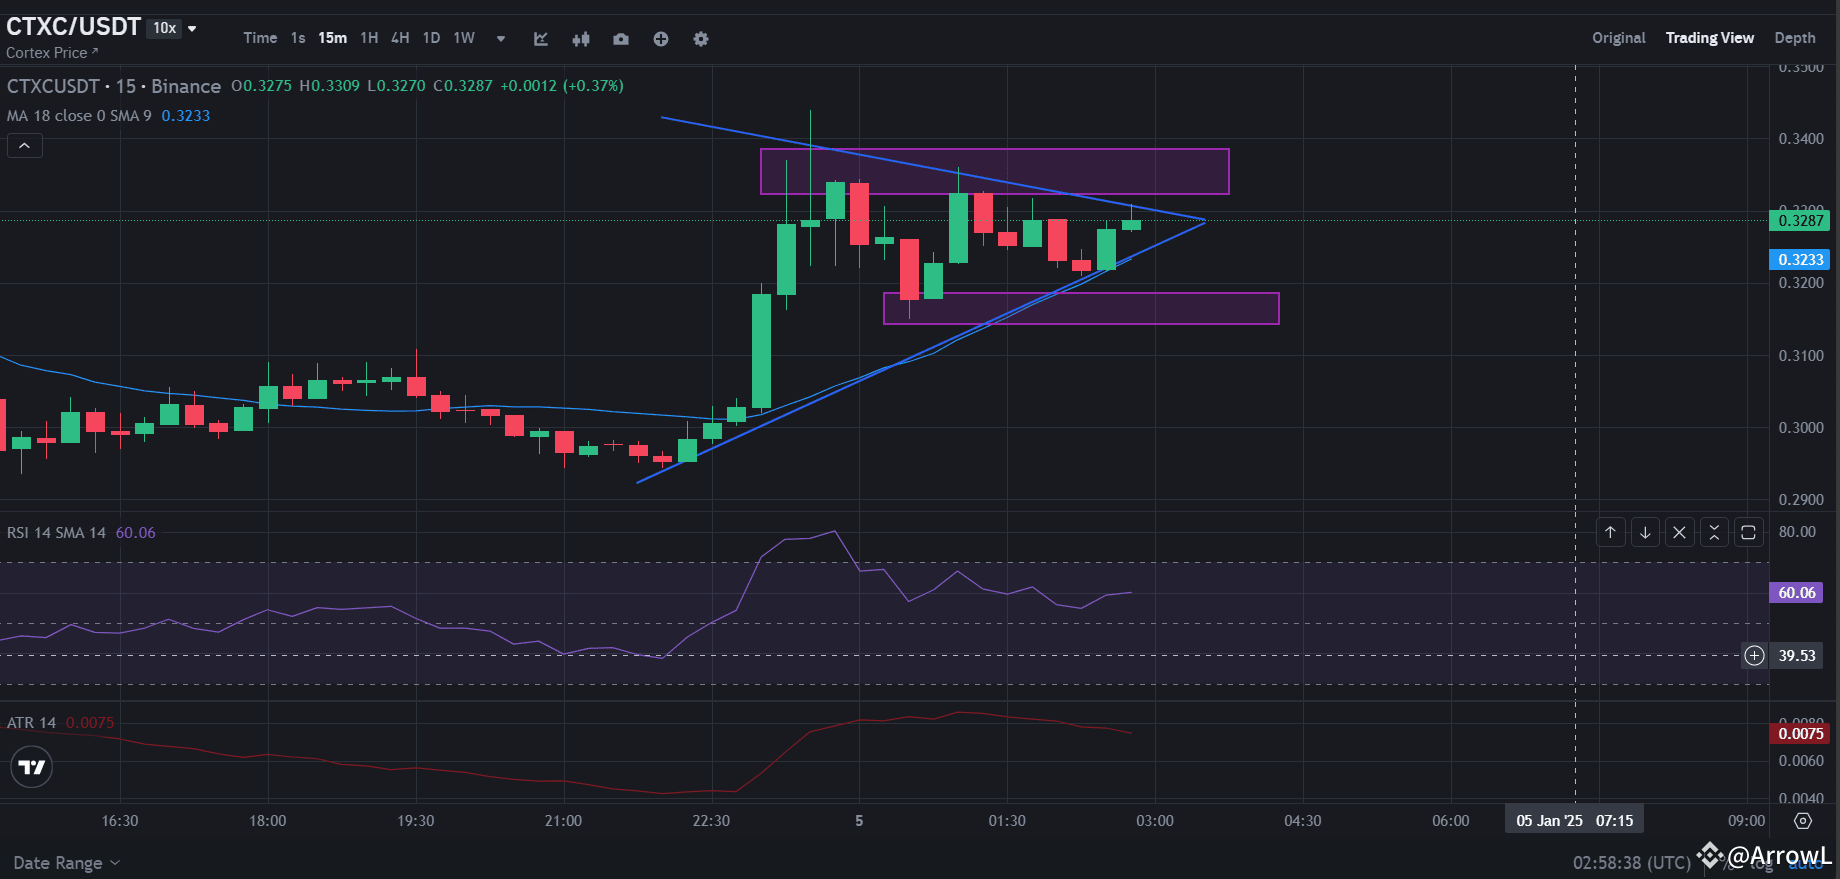
Task: Select the MA 18 close indicator legend
Action: coord(79,116)
